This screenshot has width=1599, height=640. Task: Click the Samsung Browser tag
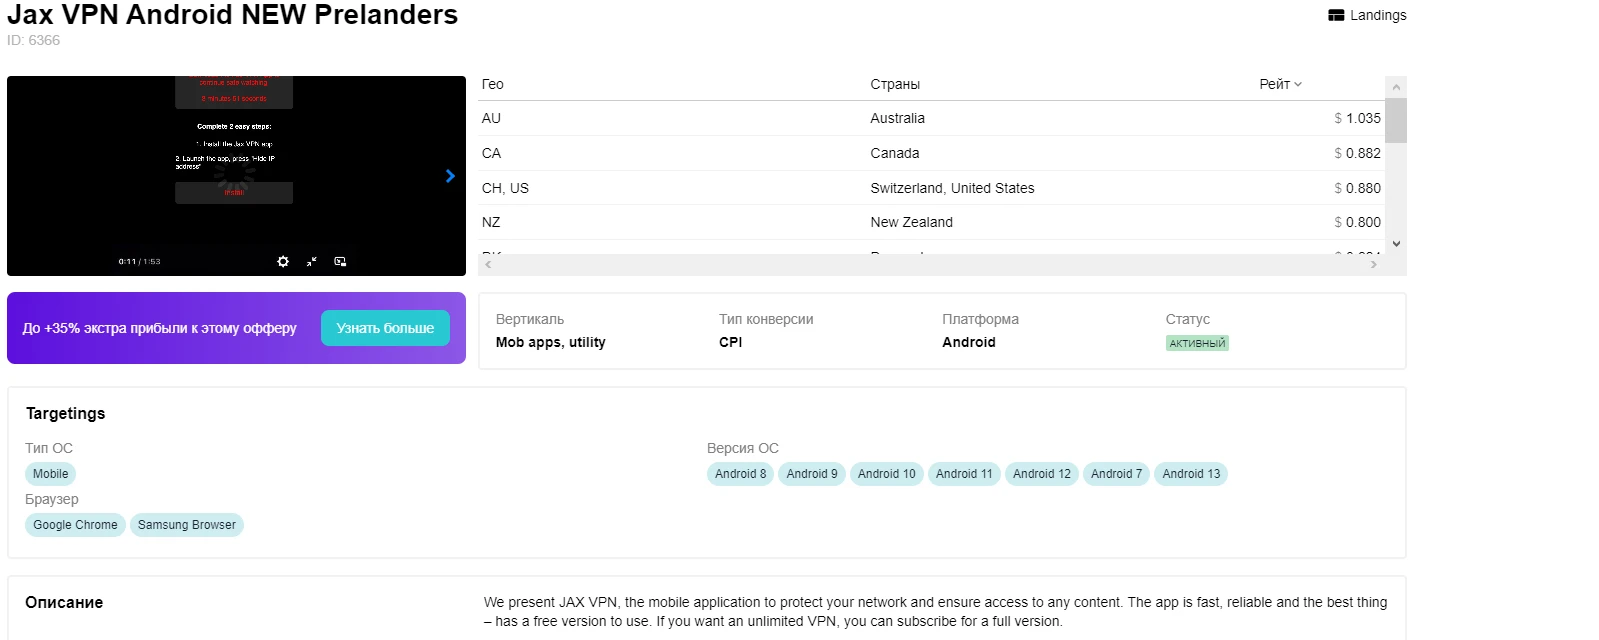(x=187, y=525)
